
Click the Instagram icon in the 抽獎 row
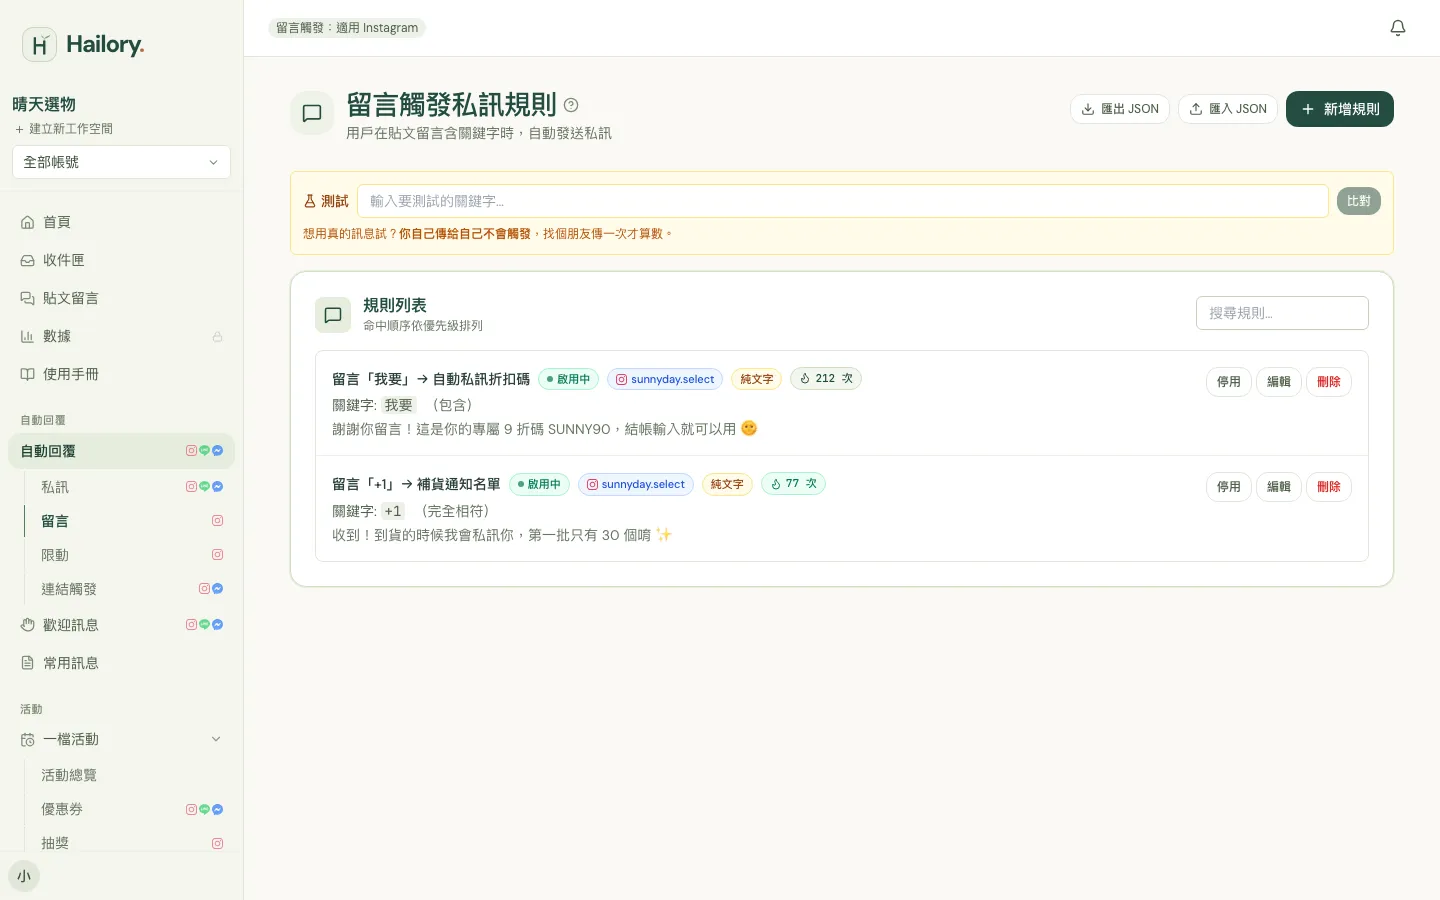point(217,843)
